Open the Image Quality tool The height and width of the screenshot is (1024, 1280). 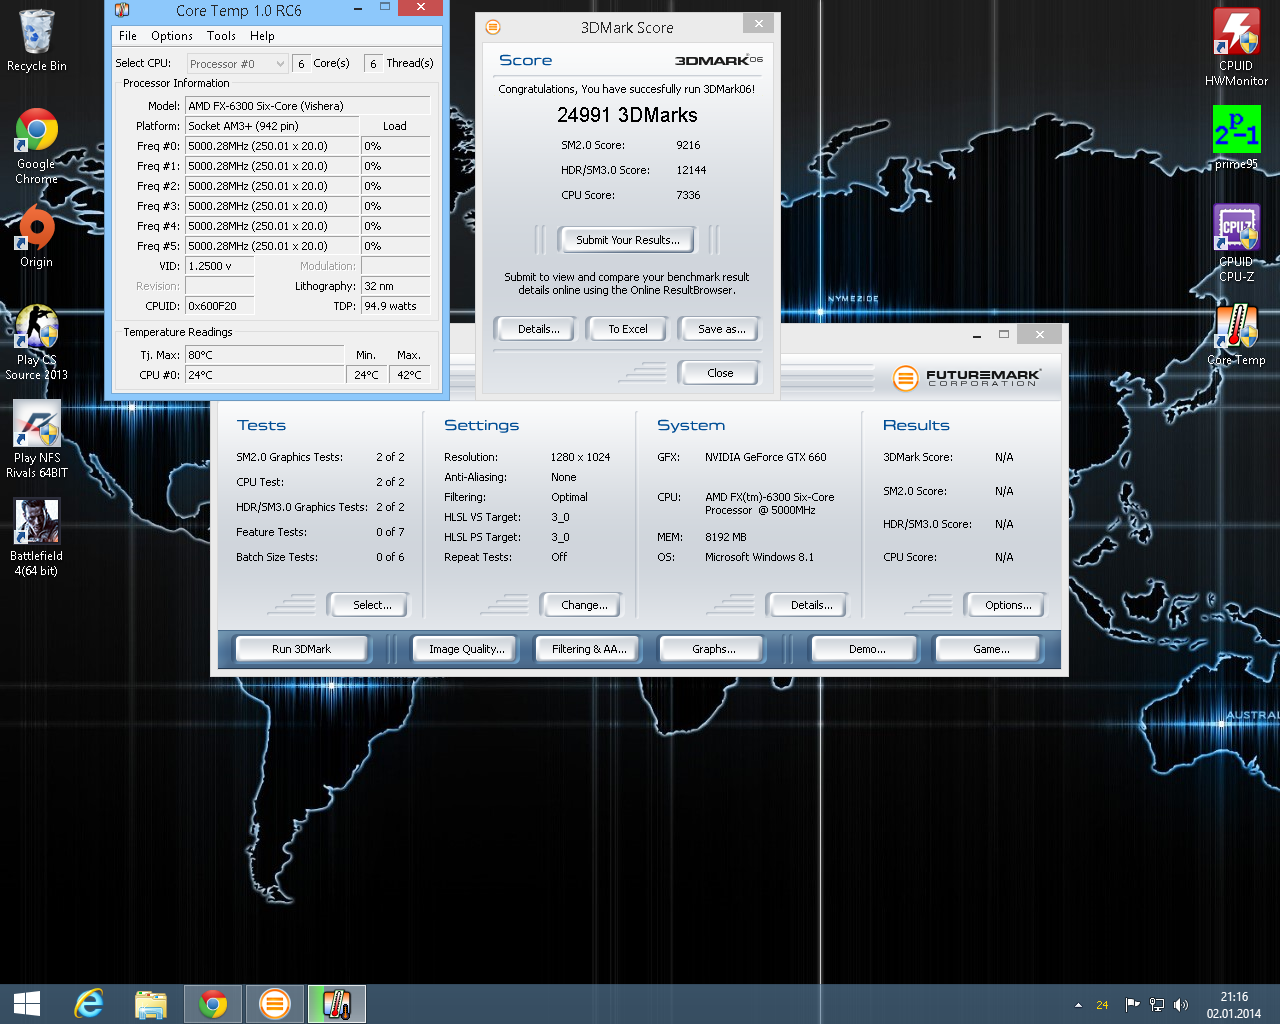467,649
